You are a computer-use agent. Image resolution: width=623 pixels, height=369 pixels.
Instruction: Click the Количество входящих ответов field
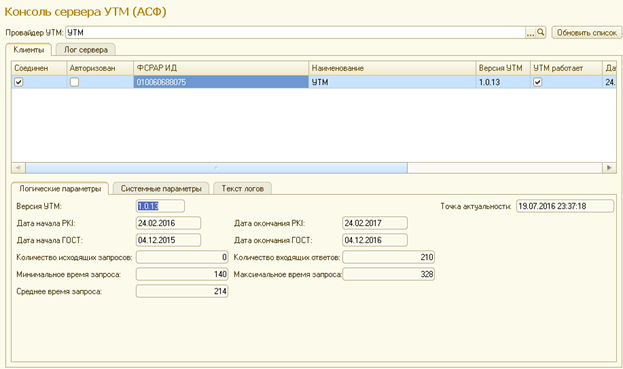coord(389,257)
